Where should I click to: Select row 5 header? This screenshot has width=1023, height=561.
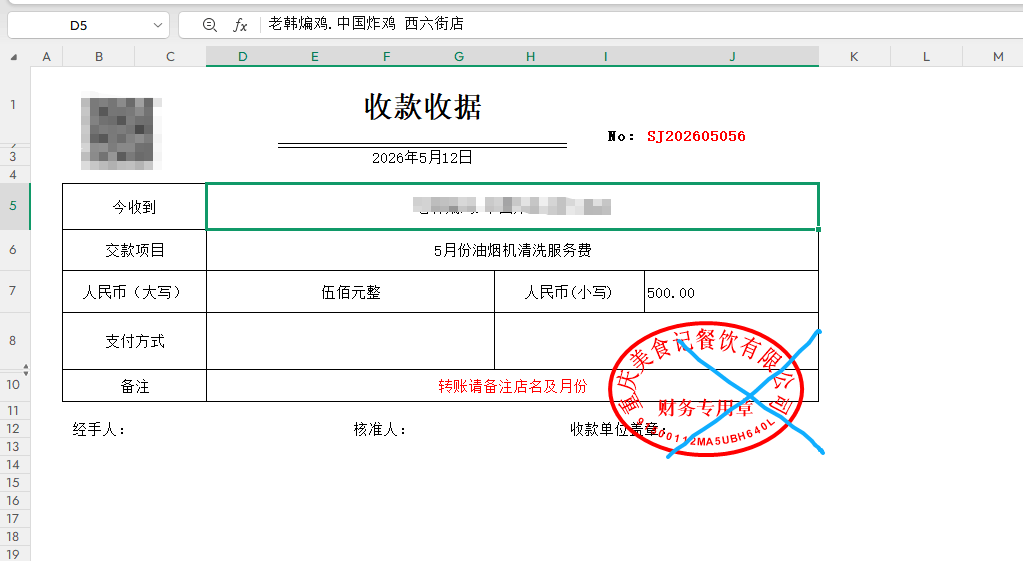click(13, 205)
